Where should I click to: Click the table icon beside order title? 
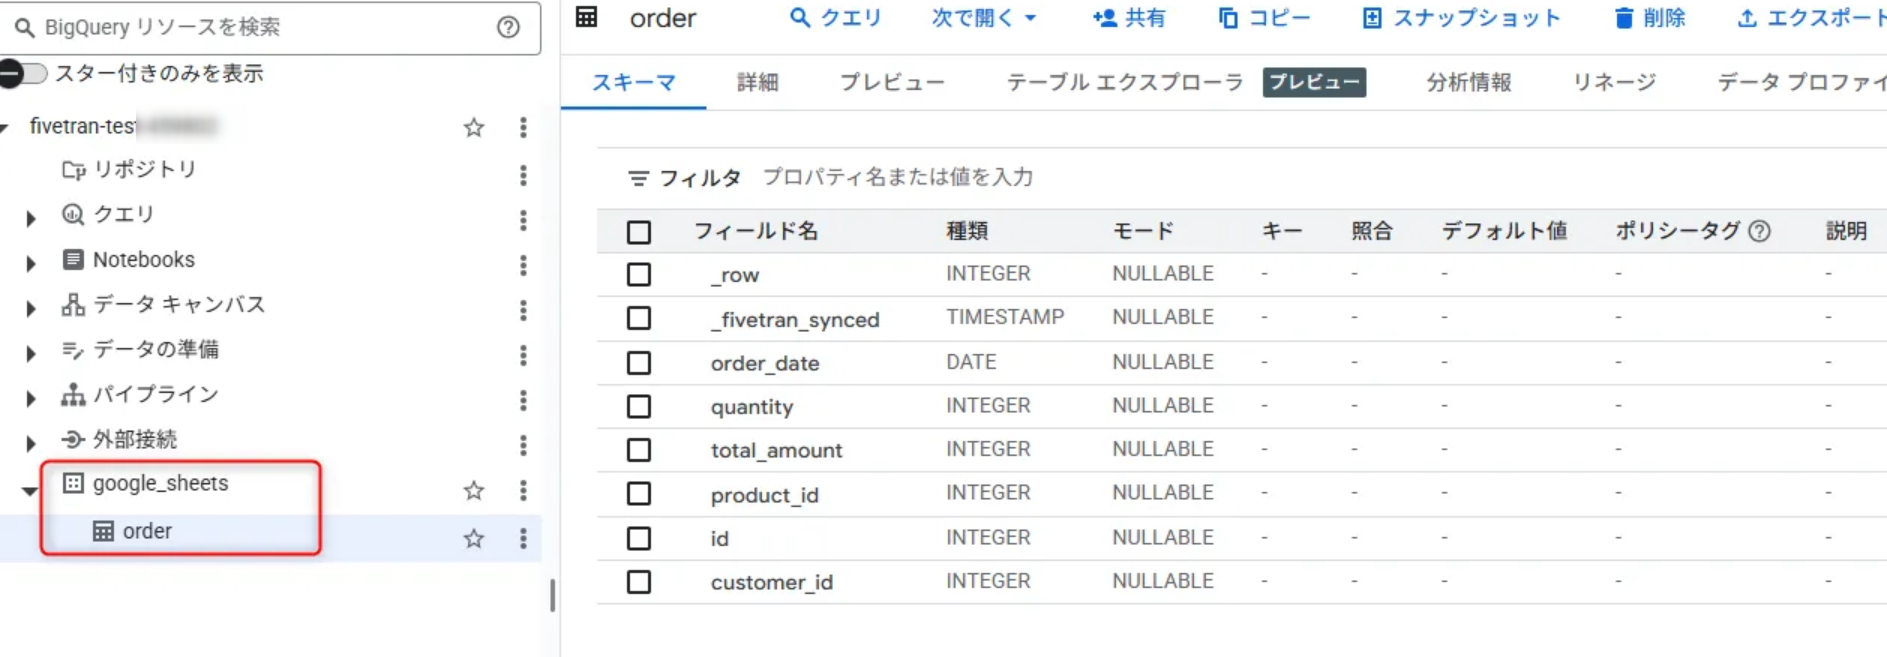(x=587, y=17)
